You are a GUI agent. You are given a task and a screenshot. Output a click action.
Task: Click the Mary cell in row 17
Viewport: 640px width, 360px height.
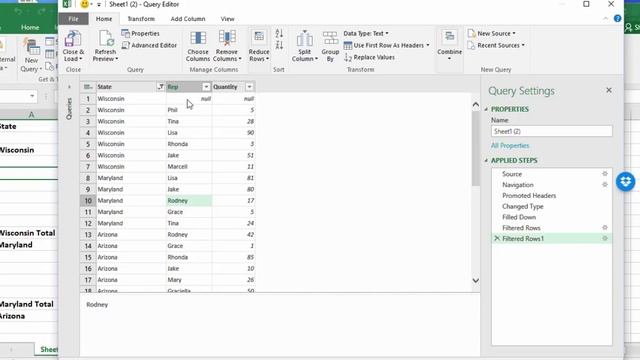[189, 280]
